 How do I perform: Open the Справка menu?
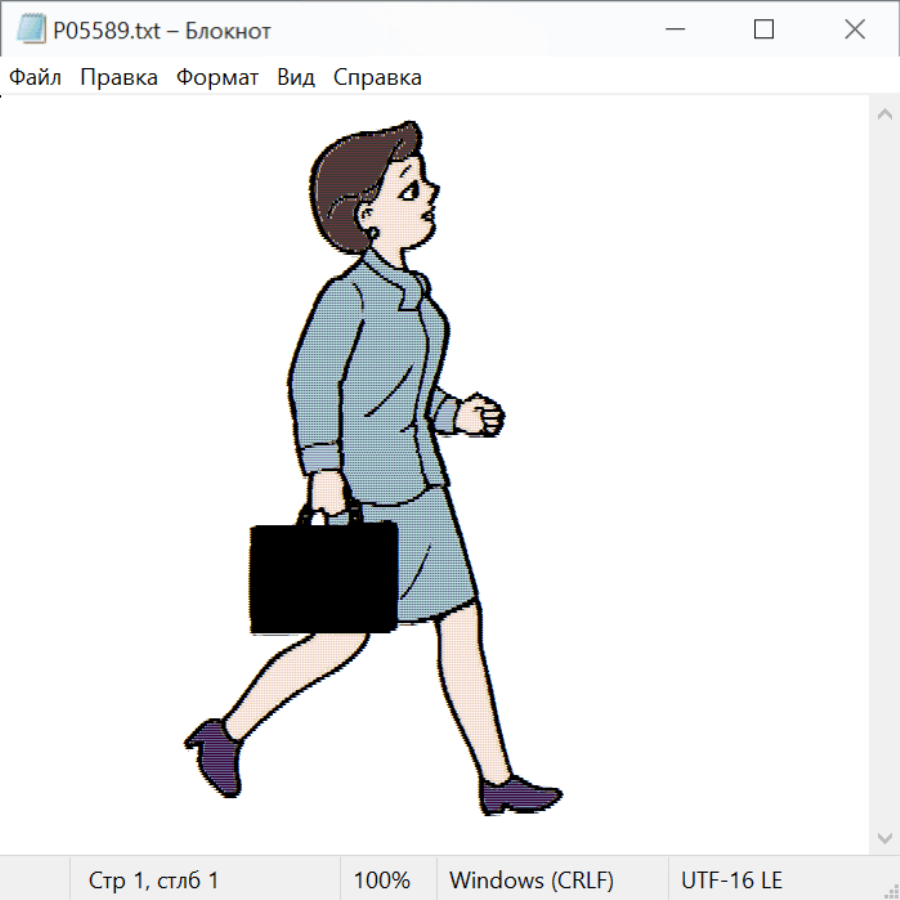[x=377, y=78]
